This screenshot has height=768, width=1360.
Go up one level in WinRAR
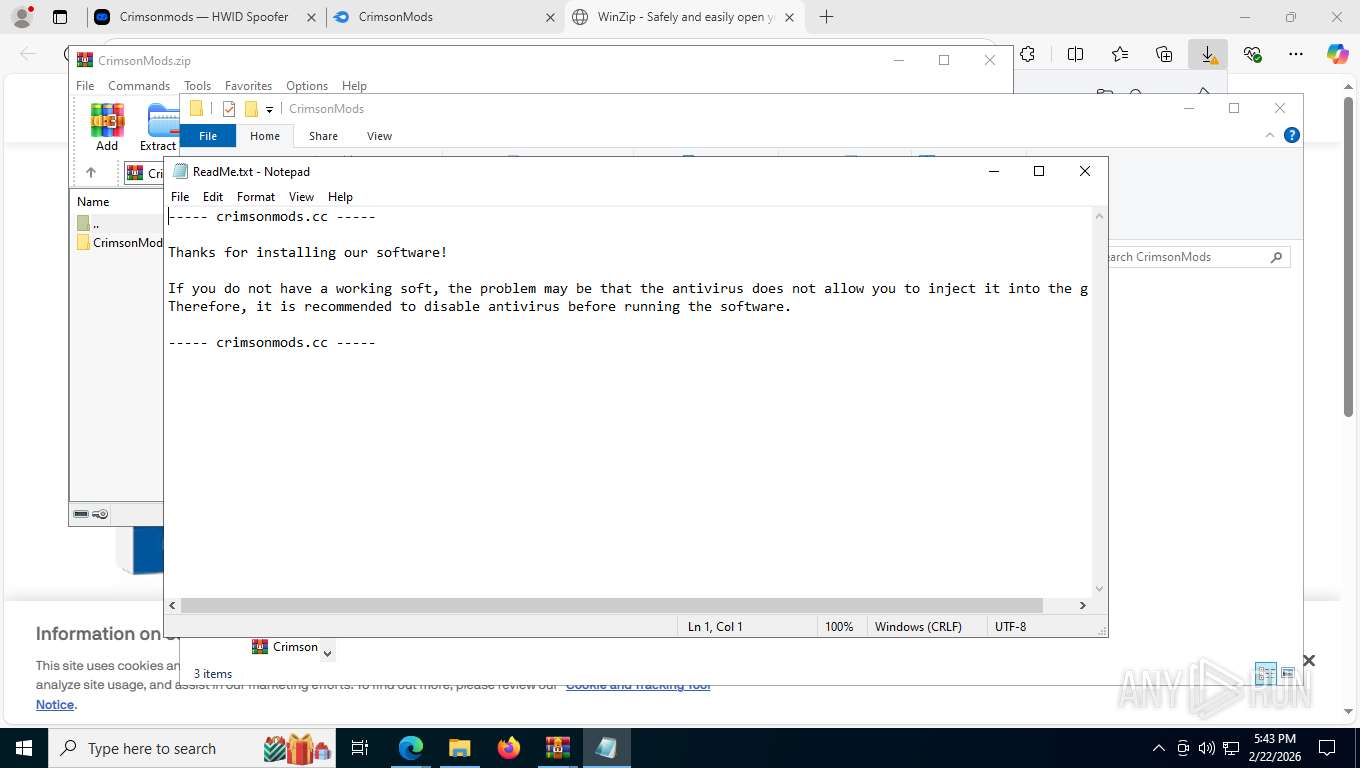(x=91, y=173)
